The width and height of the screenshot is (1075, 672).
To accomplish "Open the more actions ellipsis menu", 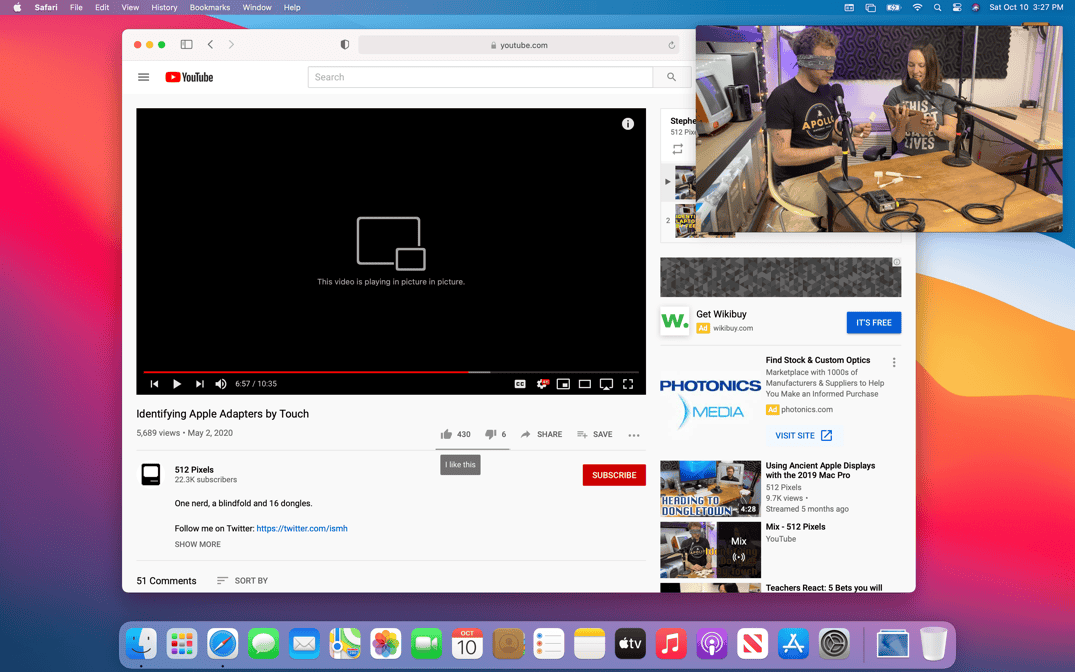I will pos(633,435).
